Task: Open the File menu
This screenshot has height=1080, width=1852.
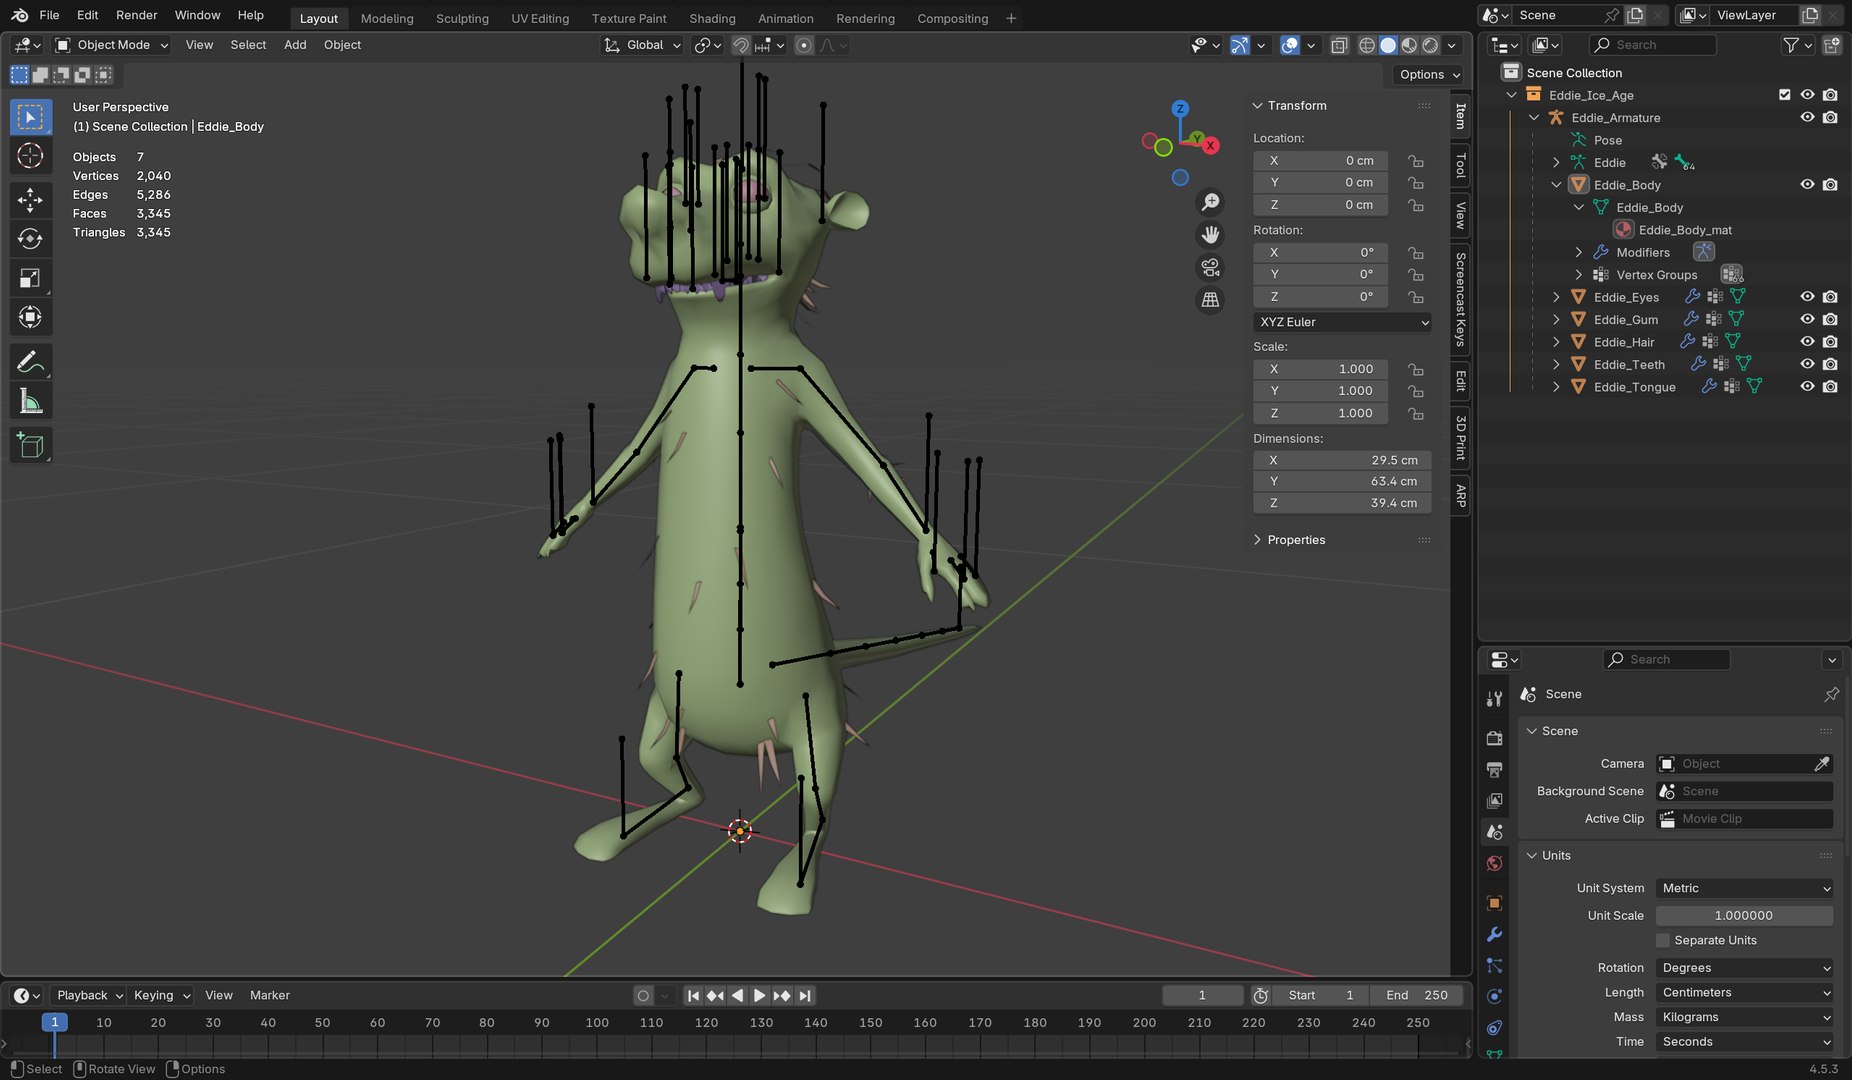Action: coord(49,15)
